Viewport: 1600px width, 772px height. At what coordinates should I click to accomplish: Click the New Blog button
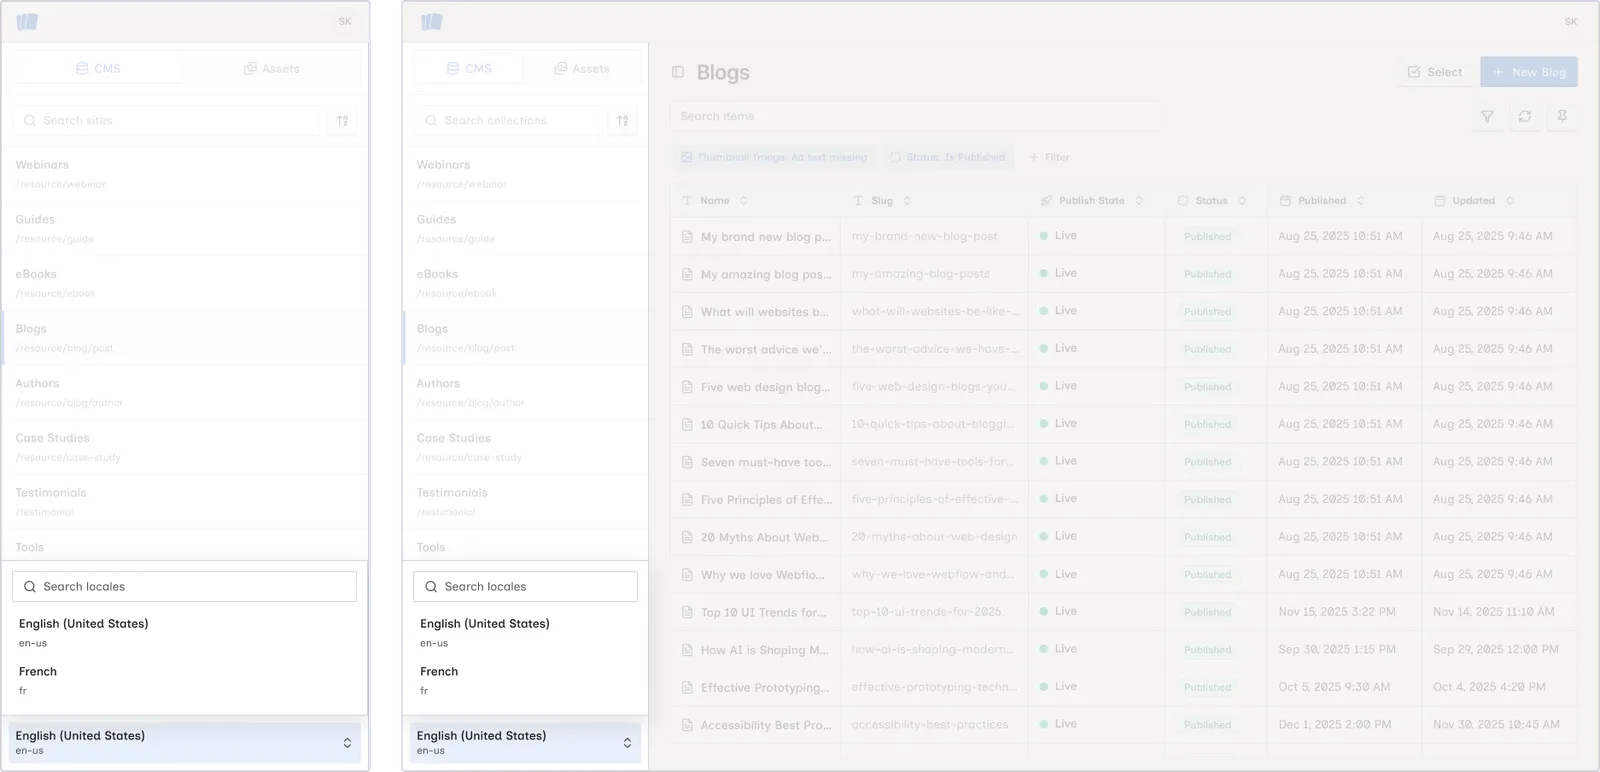pos(1529,72)
